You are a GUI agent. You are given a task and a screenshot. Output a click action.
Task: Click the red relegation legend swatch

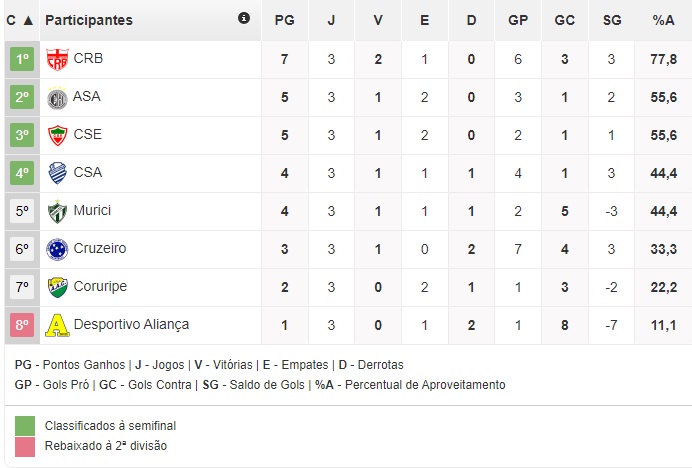(25, 446)
